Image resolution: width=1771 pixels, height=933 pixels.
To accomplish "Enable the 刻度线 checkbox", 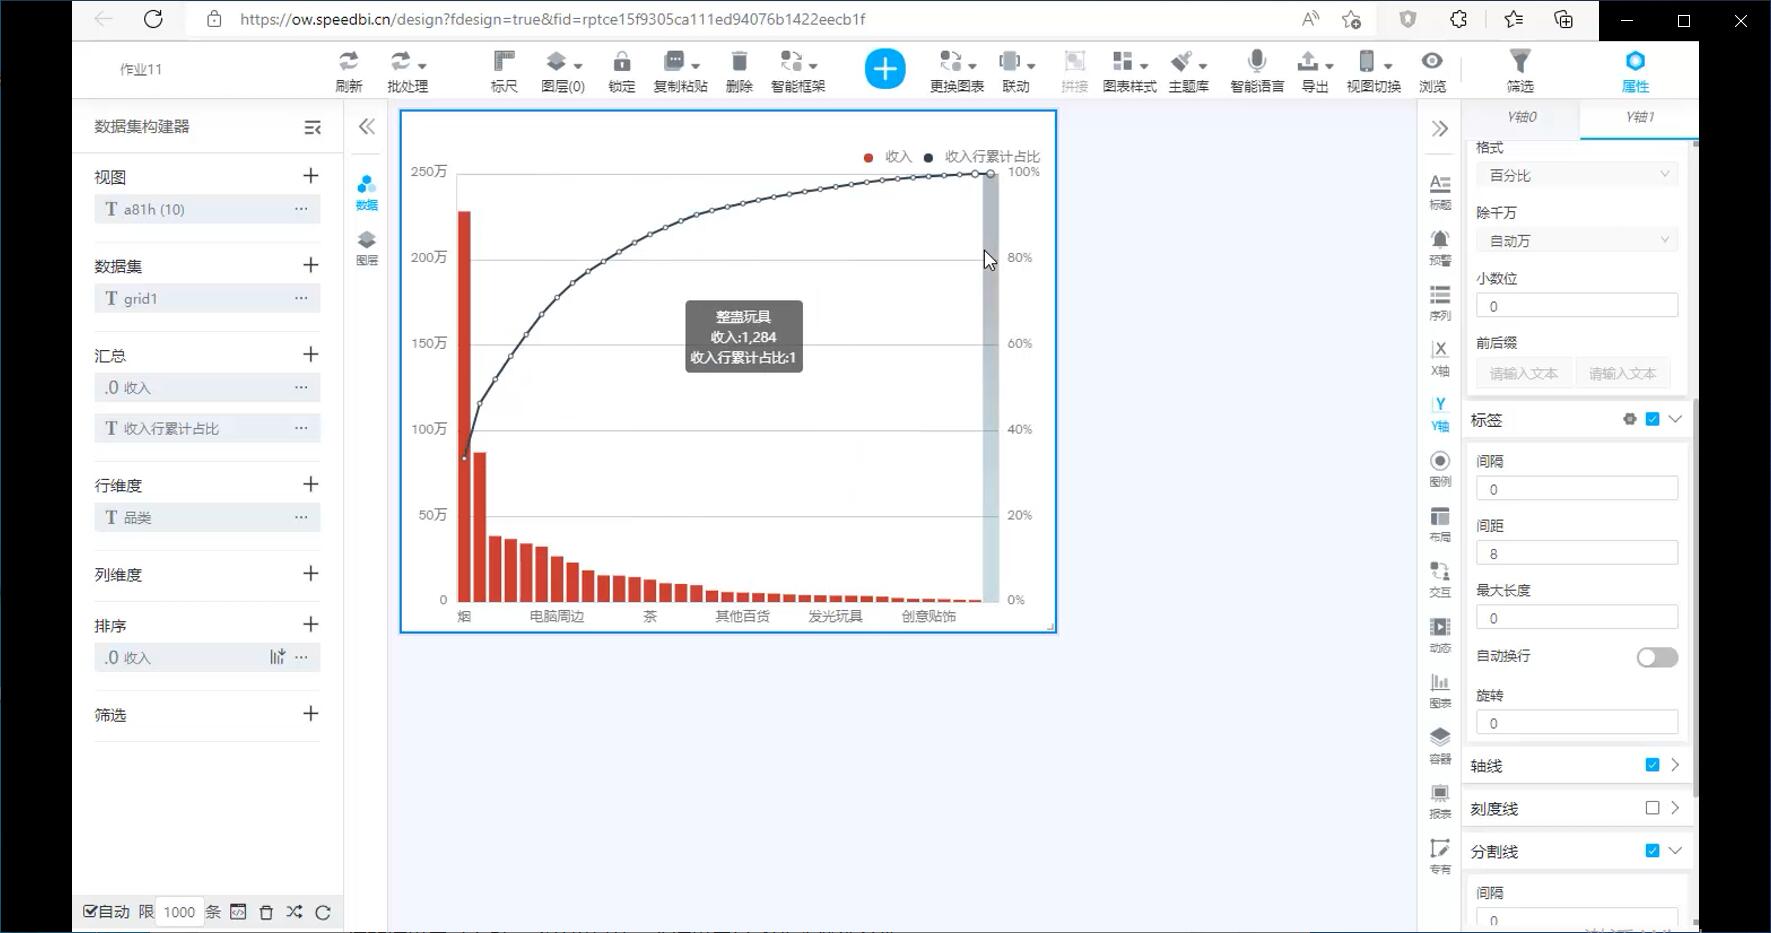I will coord(1652,808).
